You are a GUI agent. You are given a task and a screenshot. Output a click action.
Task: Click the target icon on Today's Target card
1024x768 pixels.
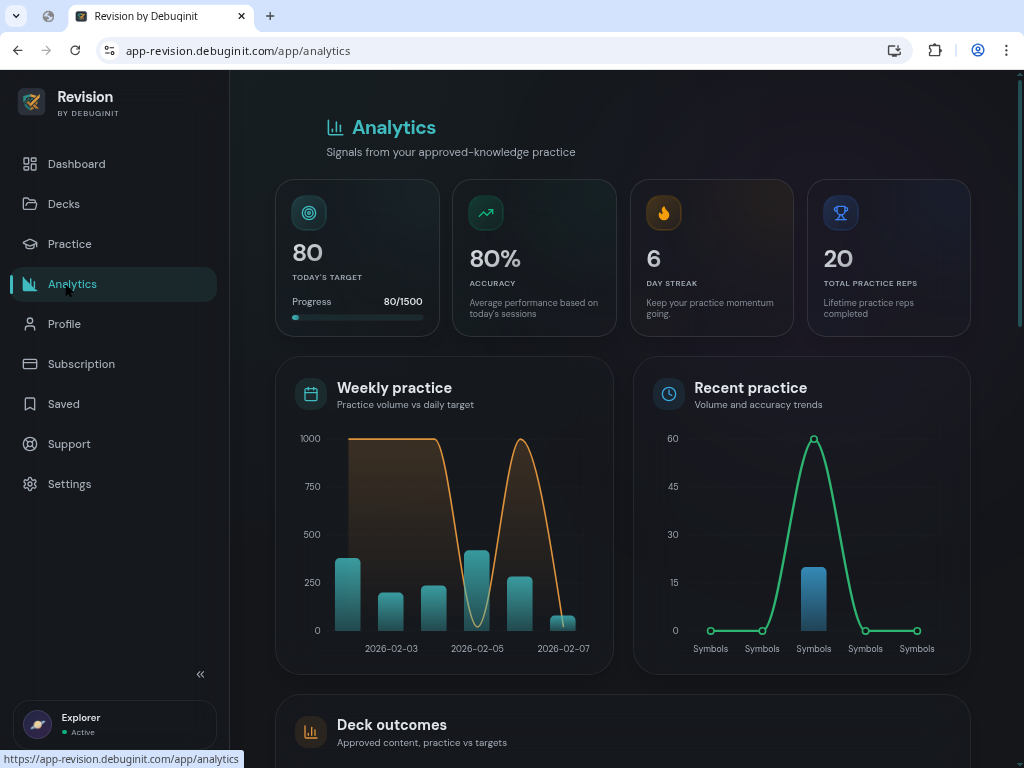309,213
